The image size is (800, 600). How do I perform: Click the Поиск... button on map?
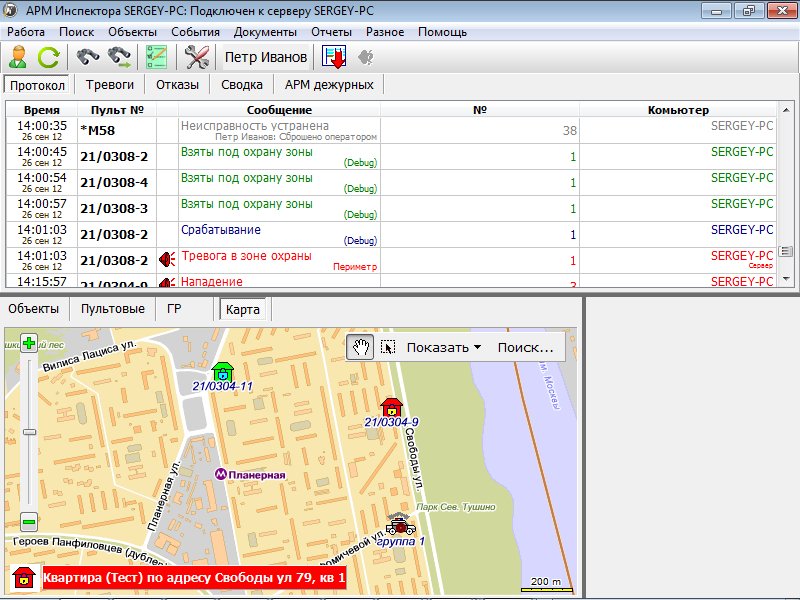[525, 347]
